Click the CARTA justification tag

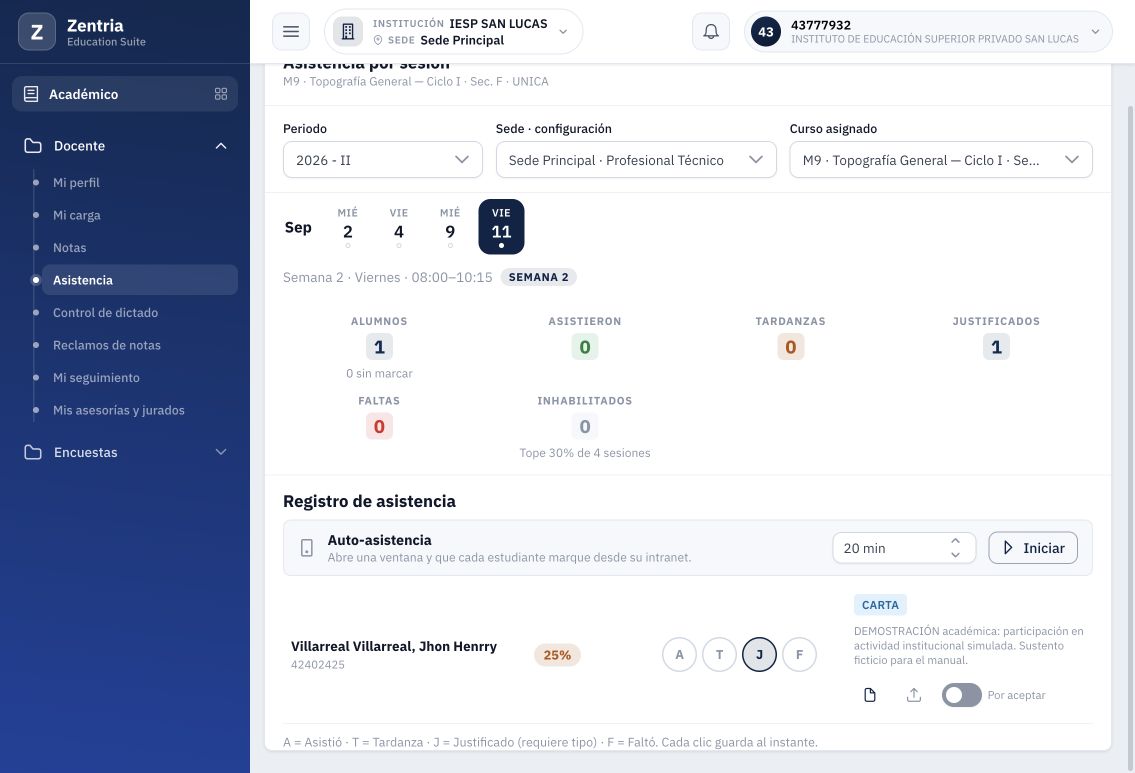[879, 605]
